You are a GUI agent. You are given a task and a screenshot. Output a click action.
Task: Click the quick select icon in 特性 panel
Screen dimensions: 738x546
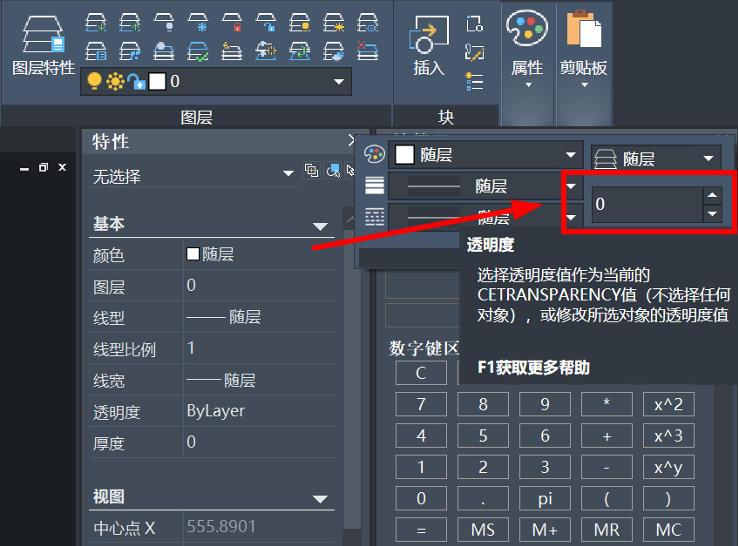click(x=334, y=171)
